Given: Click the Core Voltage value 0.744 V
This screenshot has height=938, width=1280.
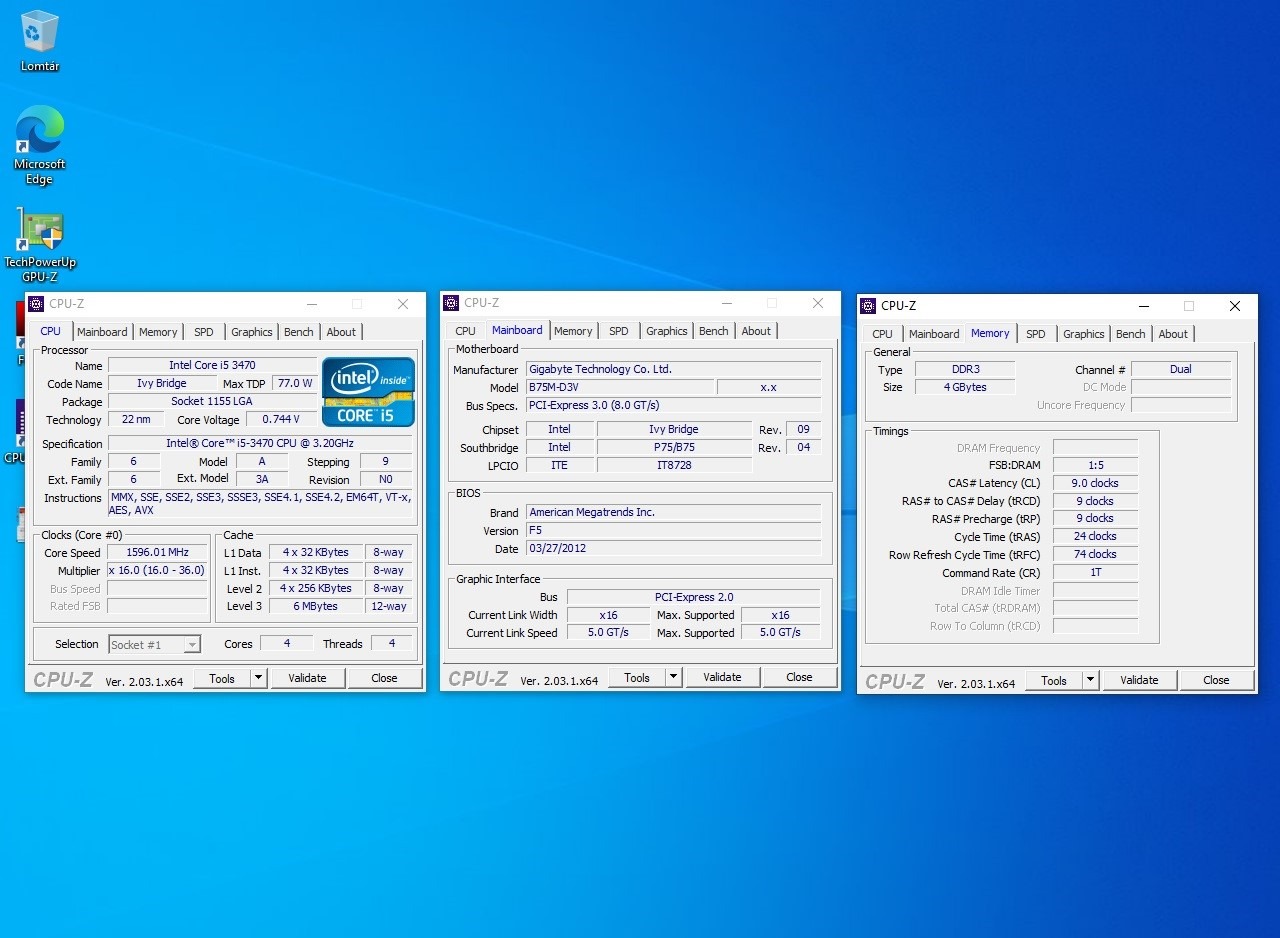Looking at the screenshot, I should point(282,420).
